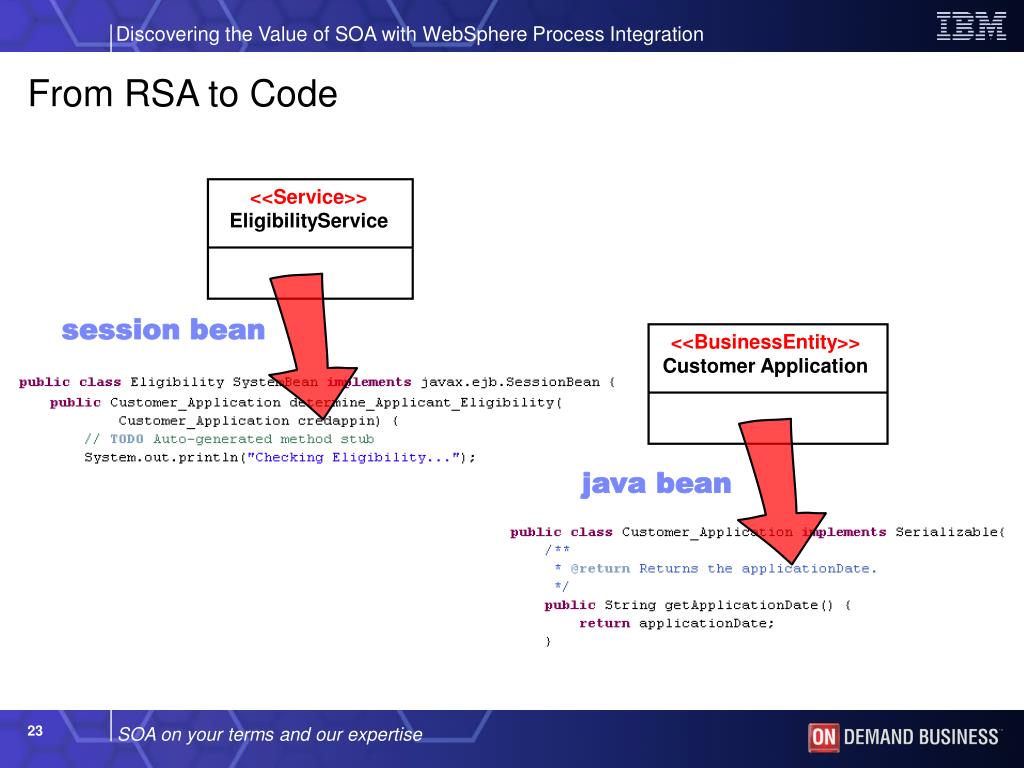The image size is (1024, 768).
Task: Click the <<BusinessEntity>> stereotype label
Action: pyautogui.click(x=765, y=342)
